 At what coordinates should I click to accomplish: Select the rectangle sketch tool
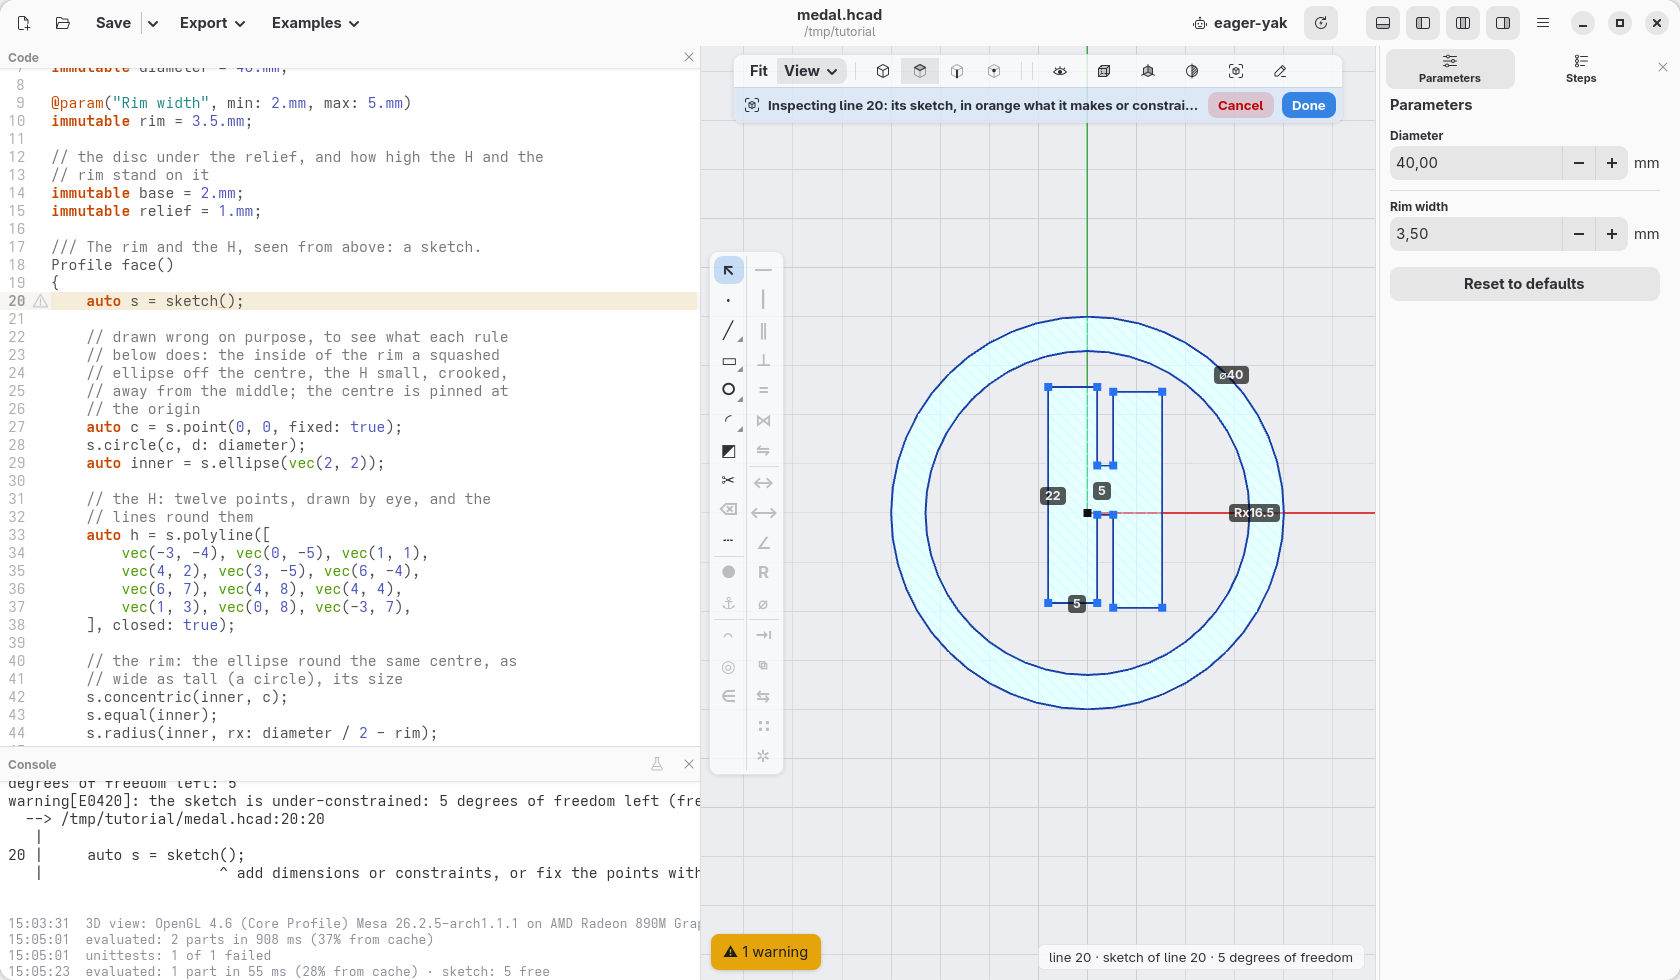(x=728, y=361)
